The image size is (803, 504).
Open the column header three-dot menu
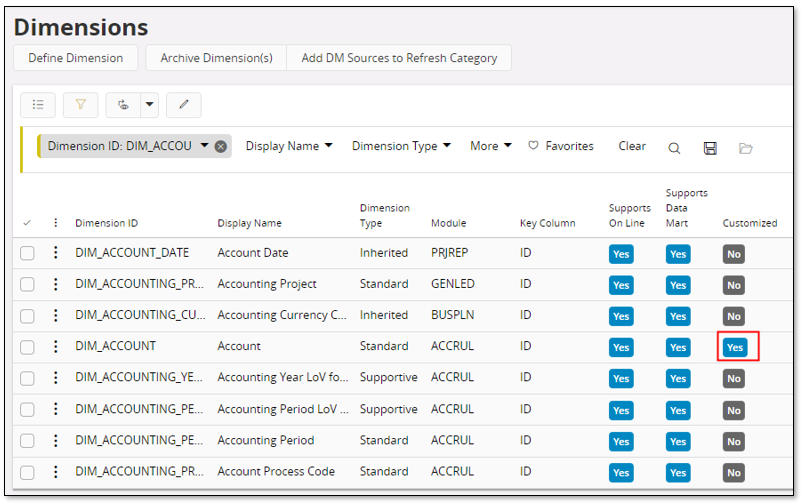tap(55, 223)
